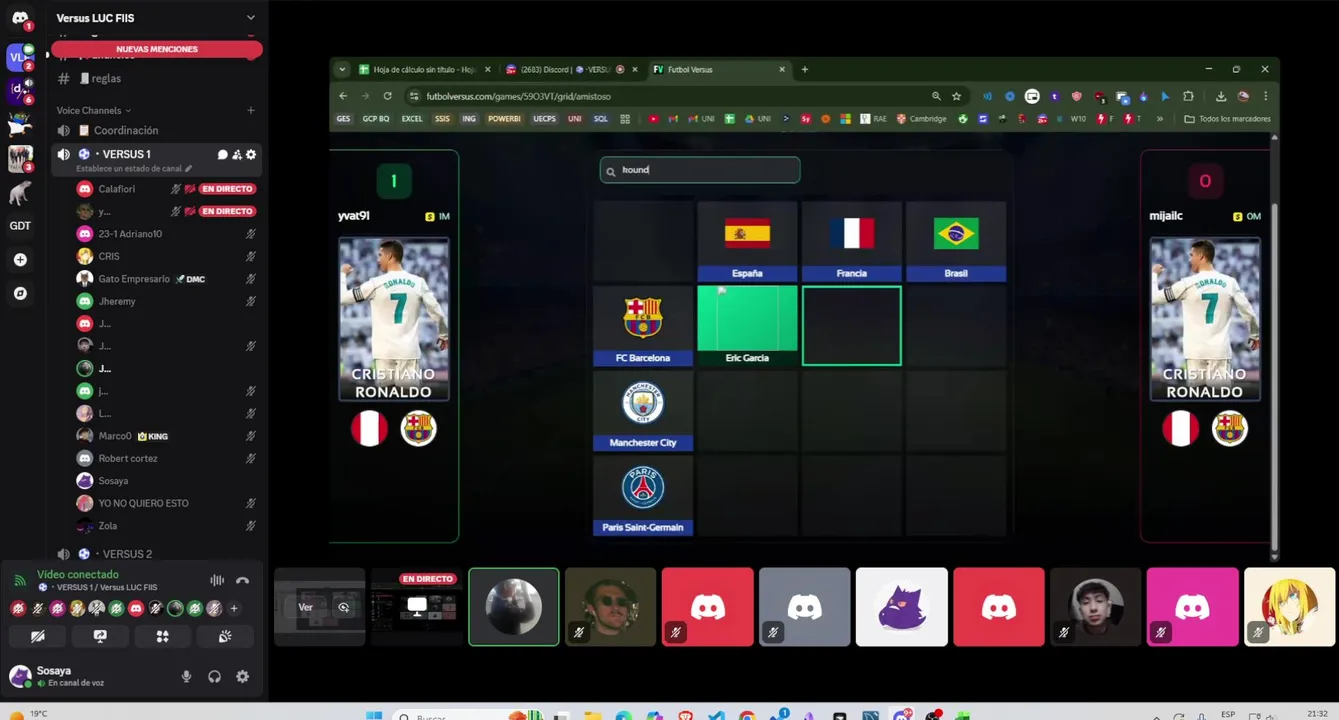
Task: Toggle camera on in voice panel
Action: click(38, 636)
